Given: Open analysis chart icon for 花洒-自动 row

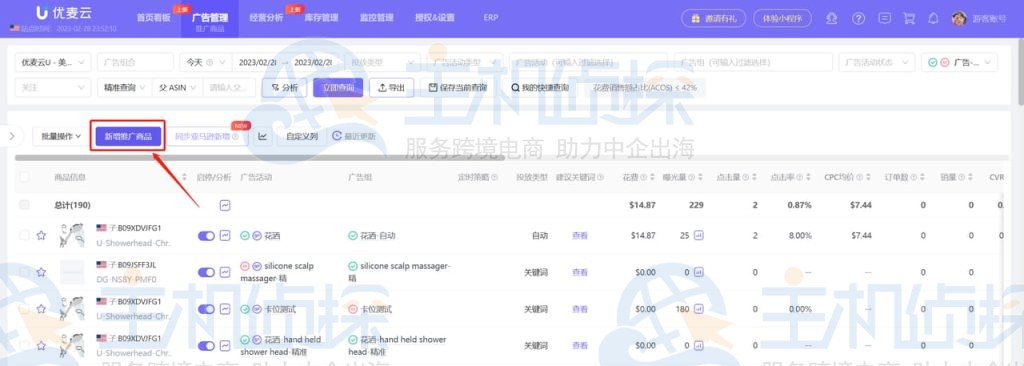Looking at the screenshot, I should (x=225, y=235).
